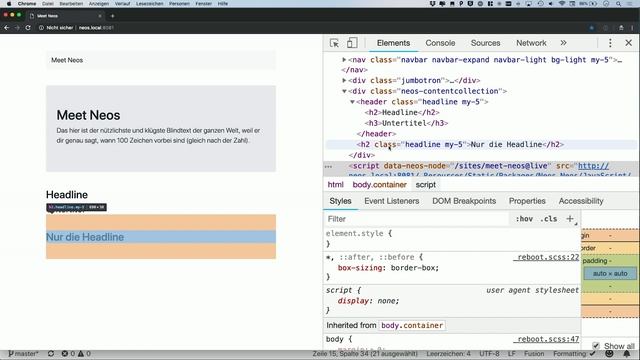This screenshot has width=640, height=360.
Task: Close the DevTools panel
Action: (629, 43)
